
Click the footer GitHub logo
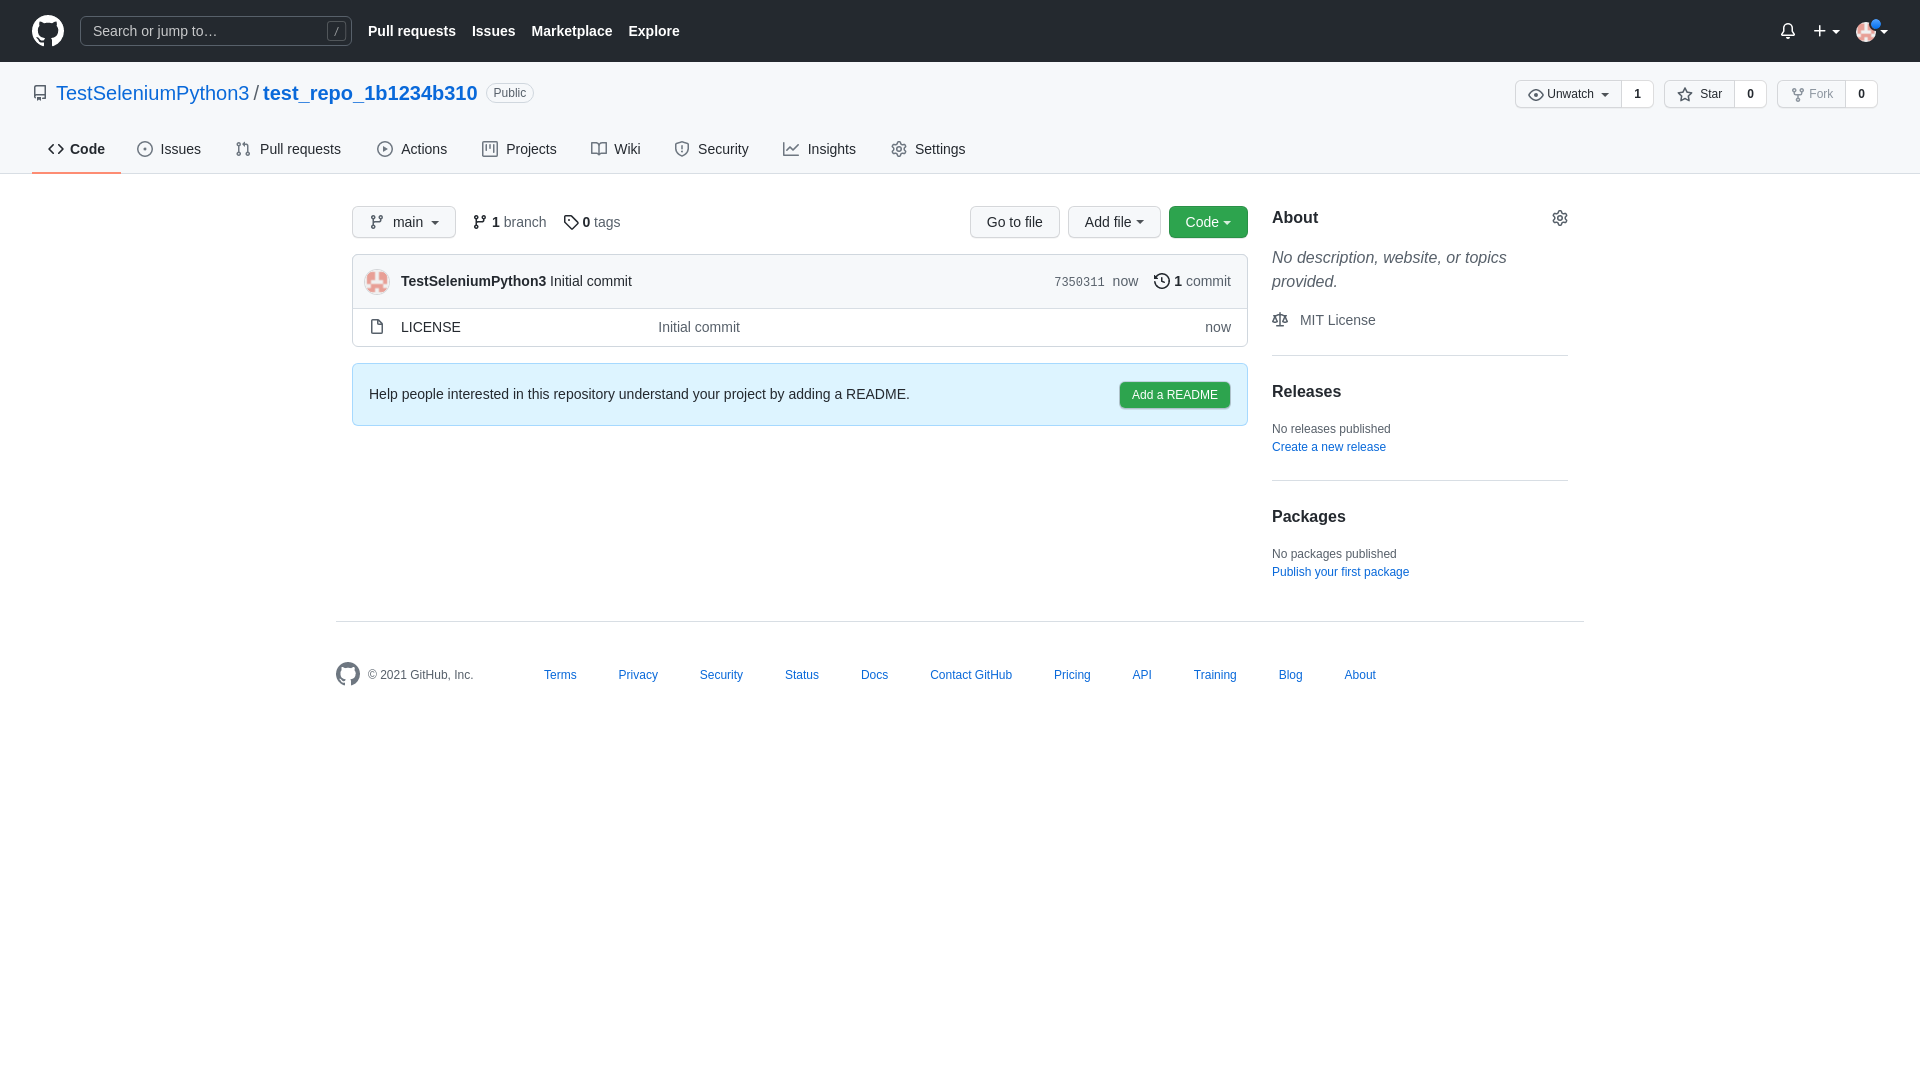(348, 674)
